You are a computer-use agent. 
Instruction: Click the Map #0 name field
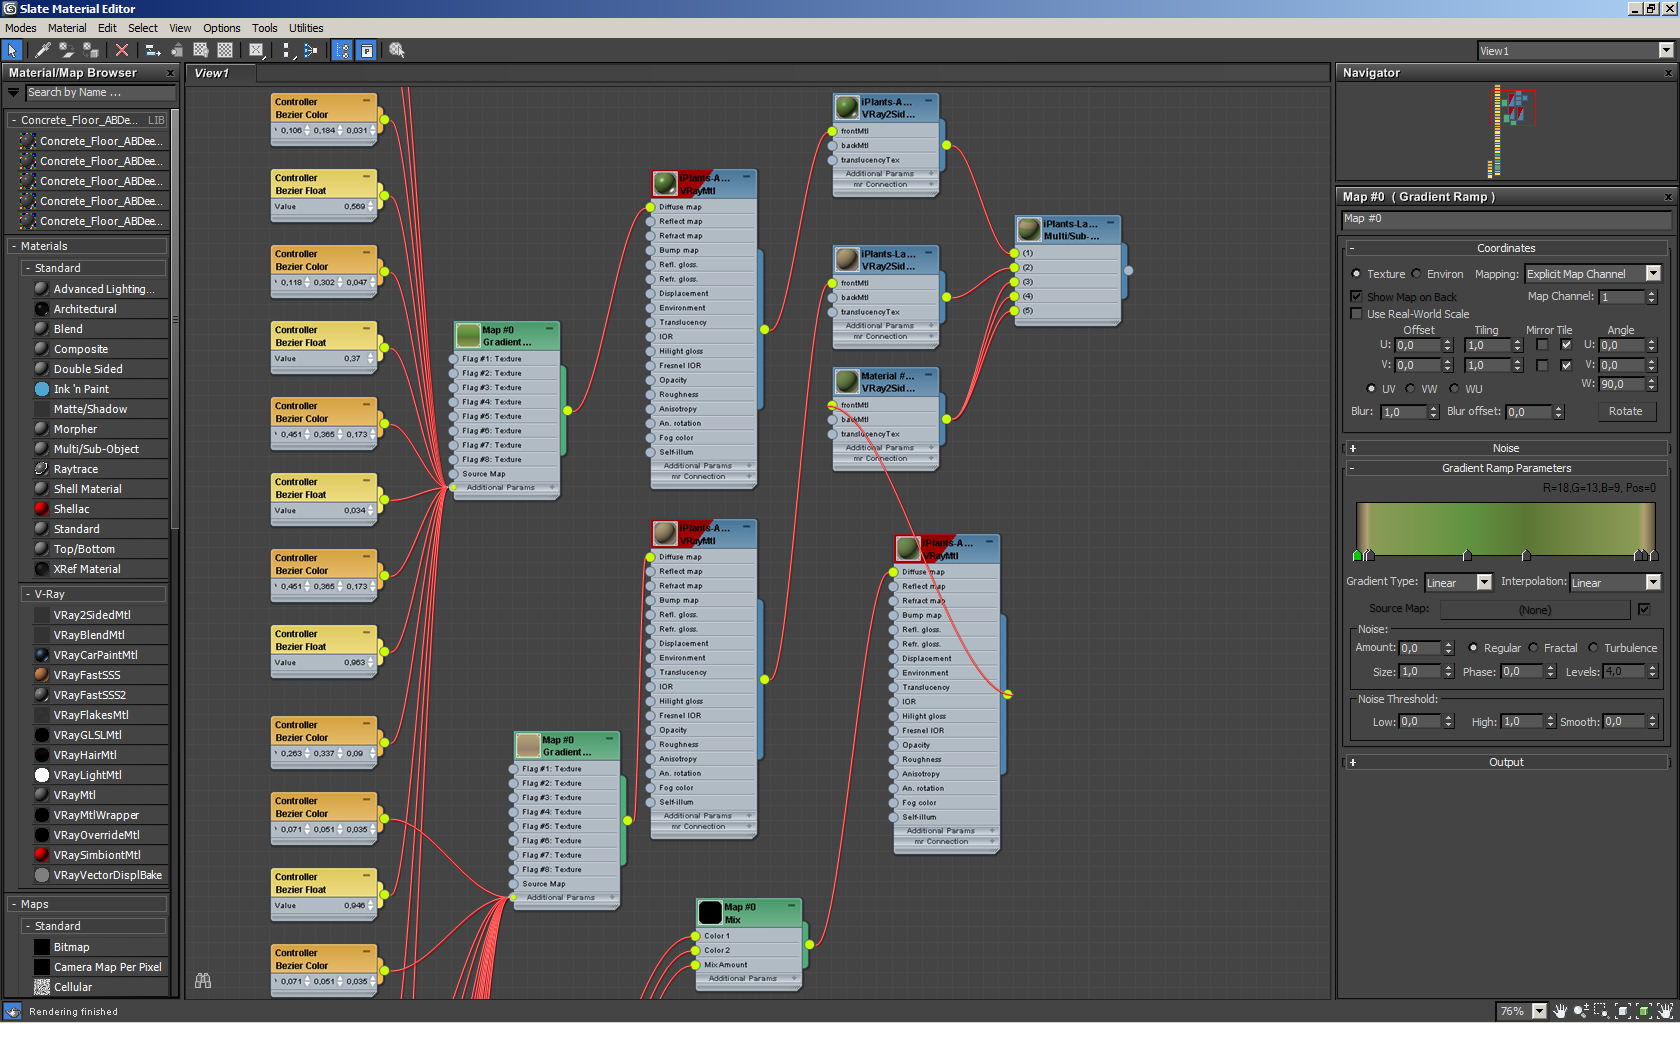coord(1506,219)
